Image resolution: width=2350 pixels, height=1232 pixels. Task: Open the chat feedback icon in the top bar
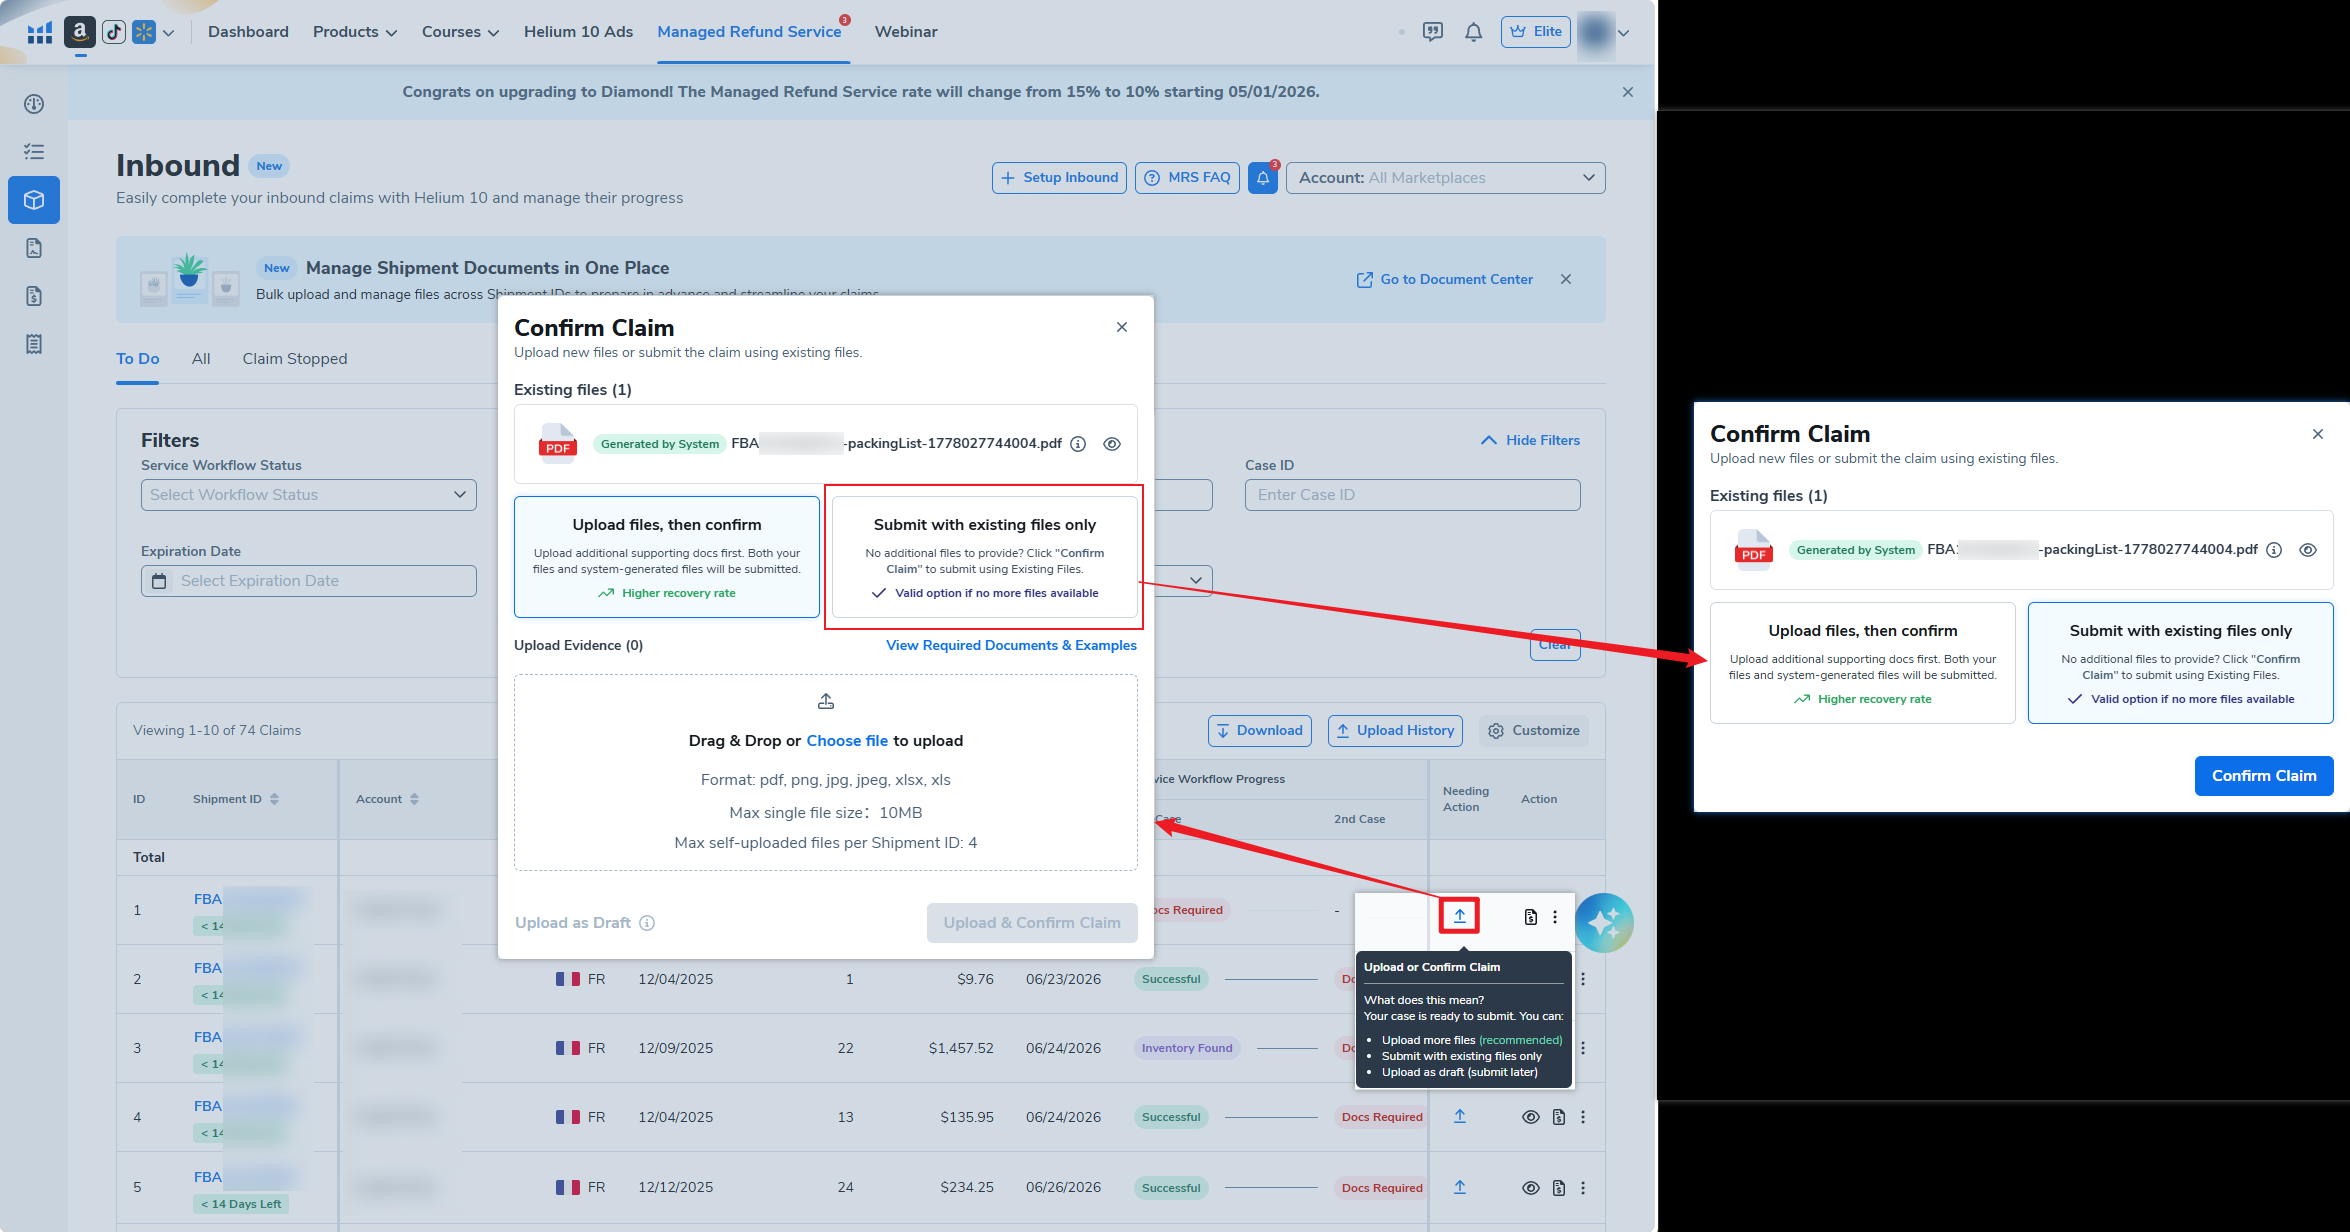point(1433,32)
